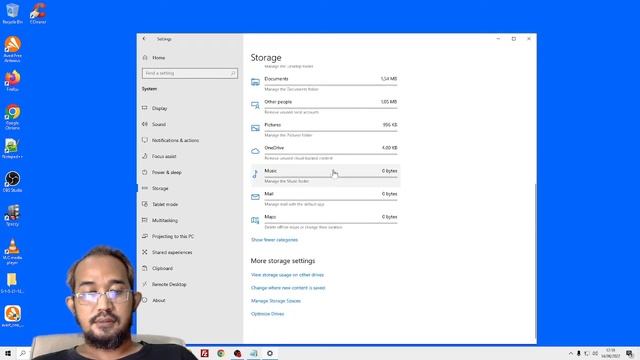
Task: Click the Music usage bar
Action: click(331, 177)
